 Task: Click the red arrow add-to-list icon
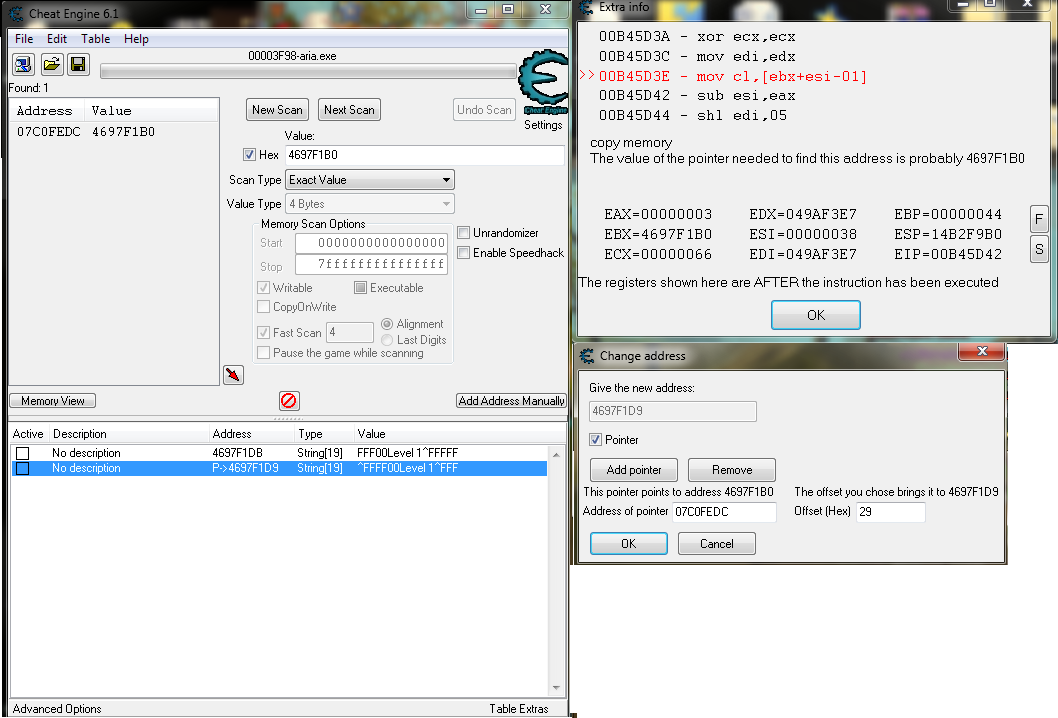pyautogui.click(x=233, y=374)
